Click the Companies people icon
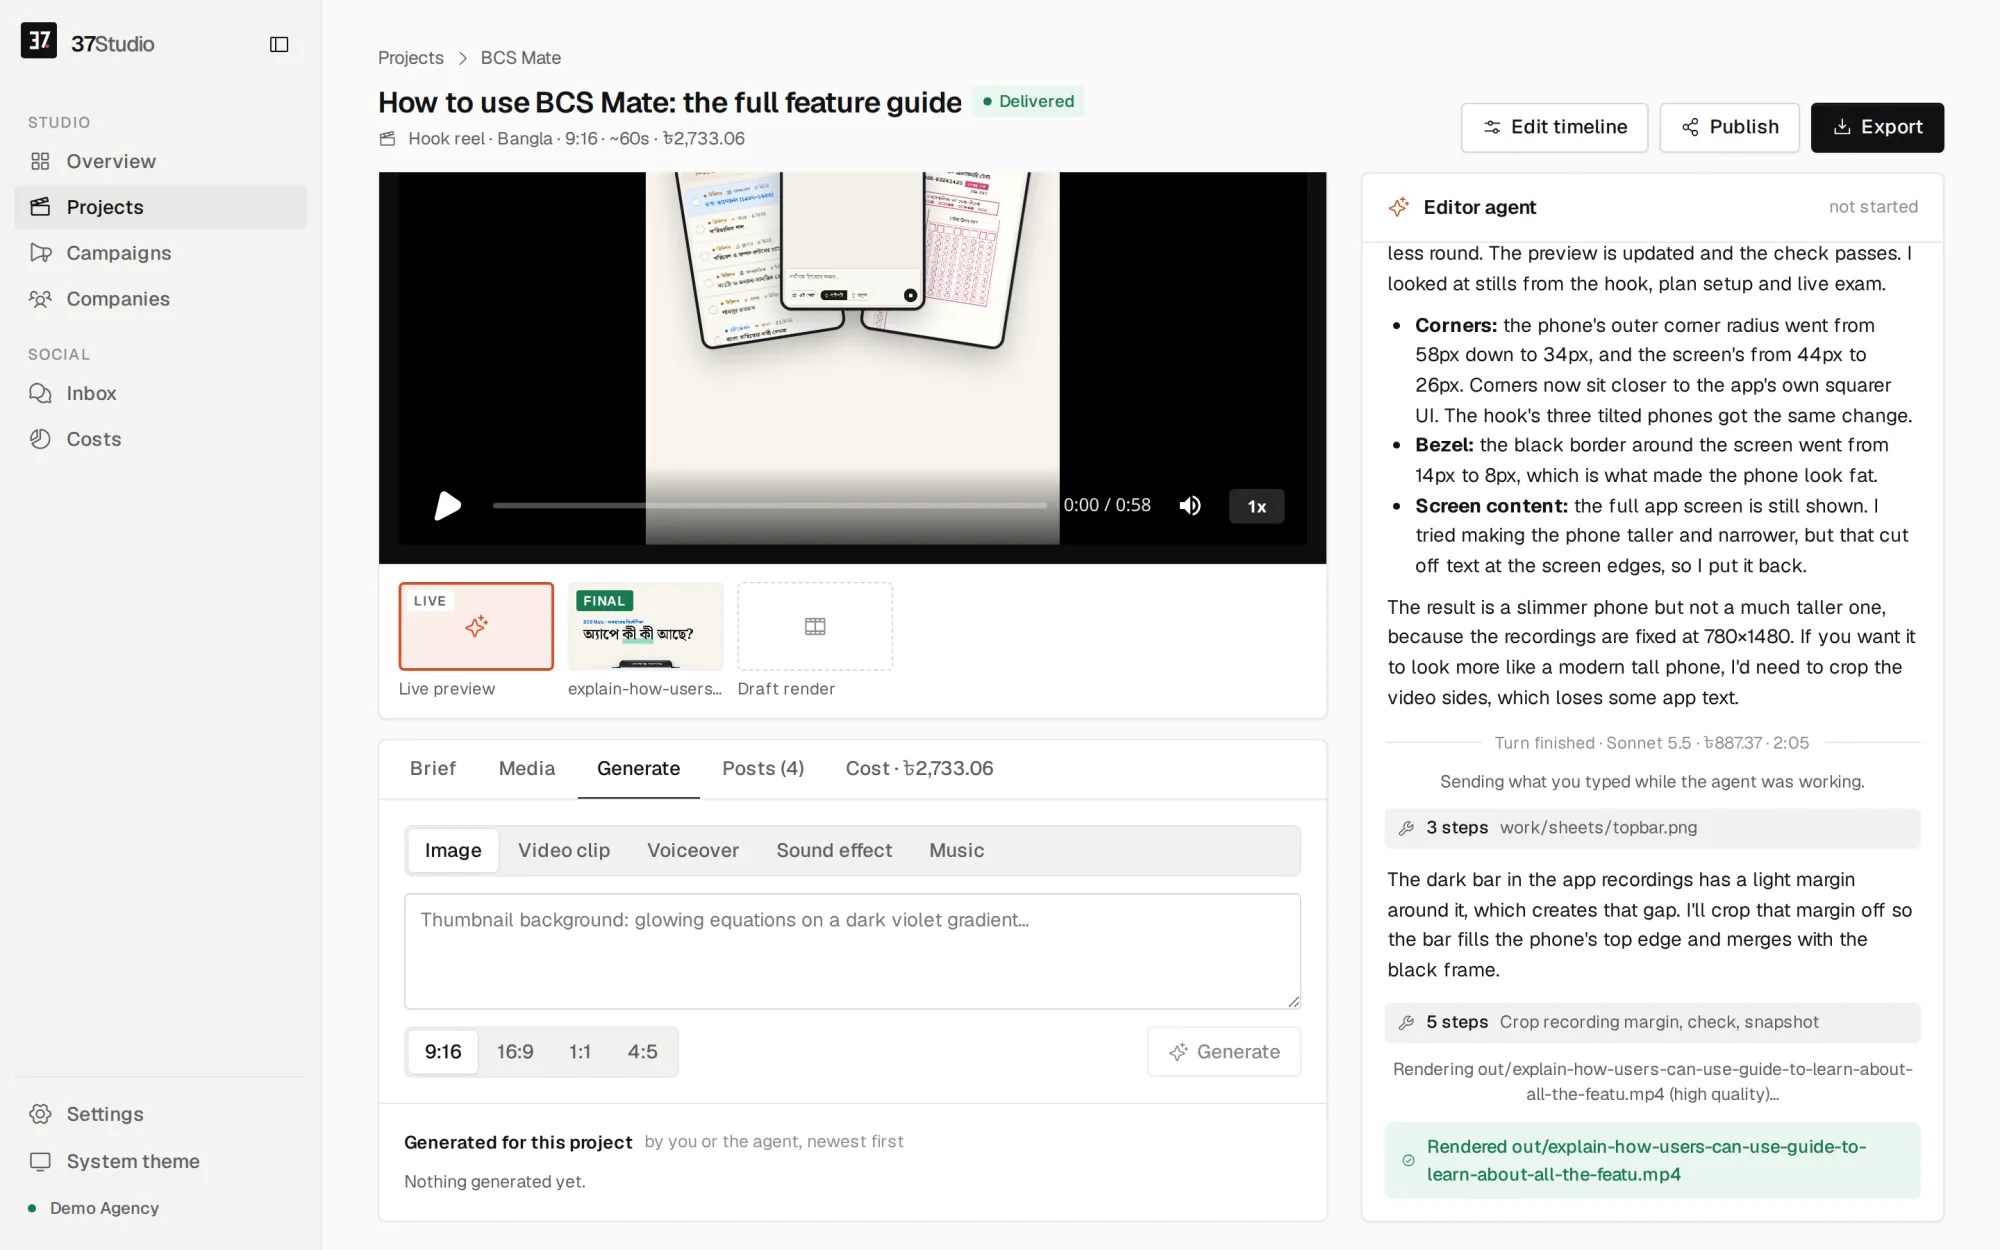This screenshot has width=2000, height=1250. 40,299
